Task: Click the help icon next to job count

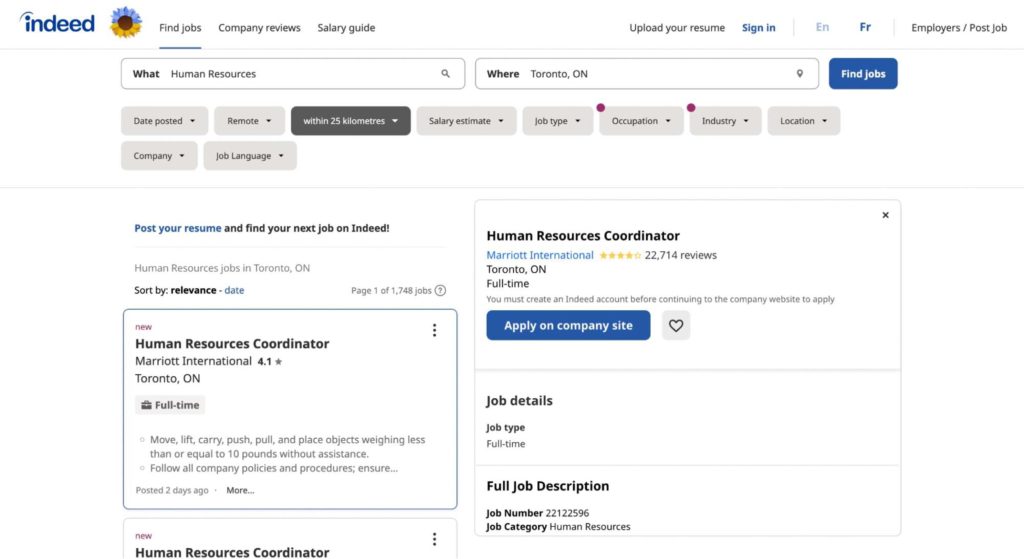Action: click(x=441, y=291)
